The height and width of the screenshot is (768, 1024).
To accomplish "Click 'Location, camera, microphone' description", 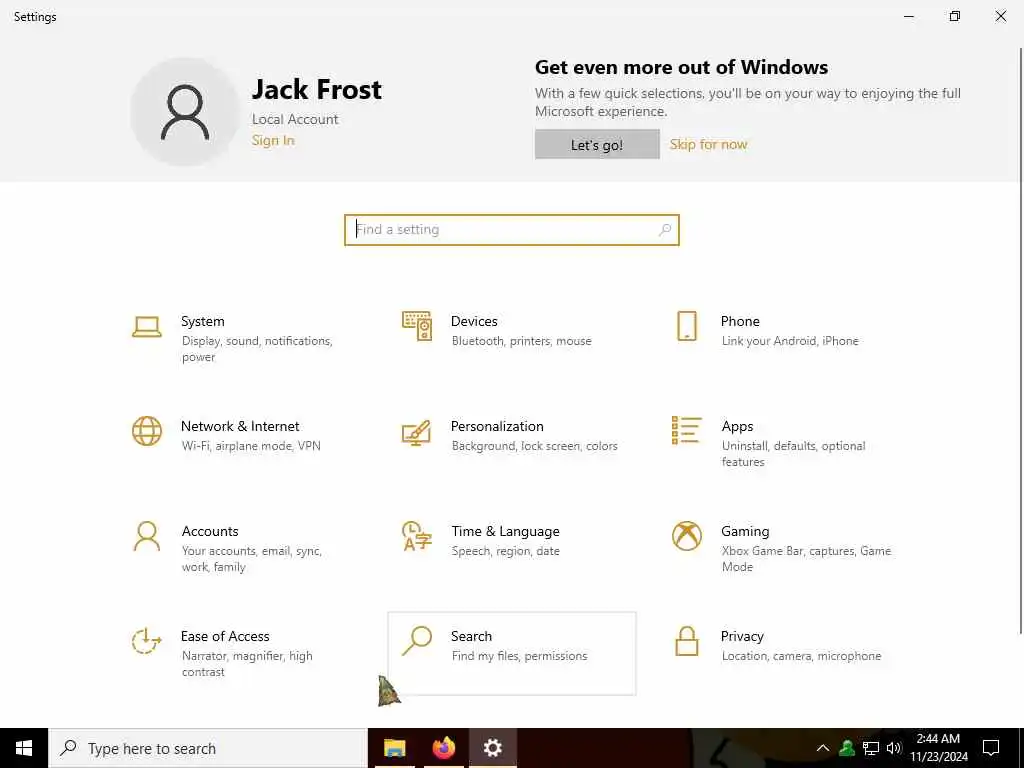I will (x=801, y=656).
